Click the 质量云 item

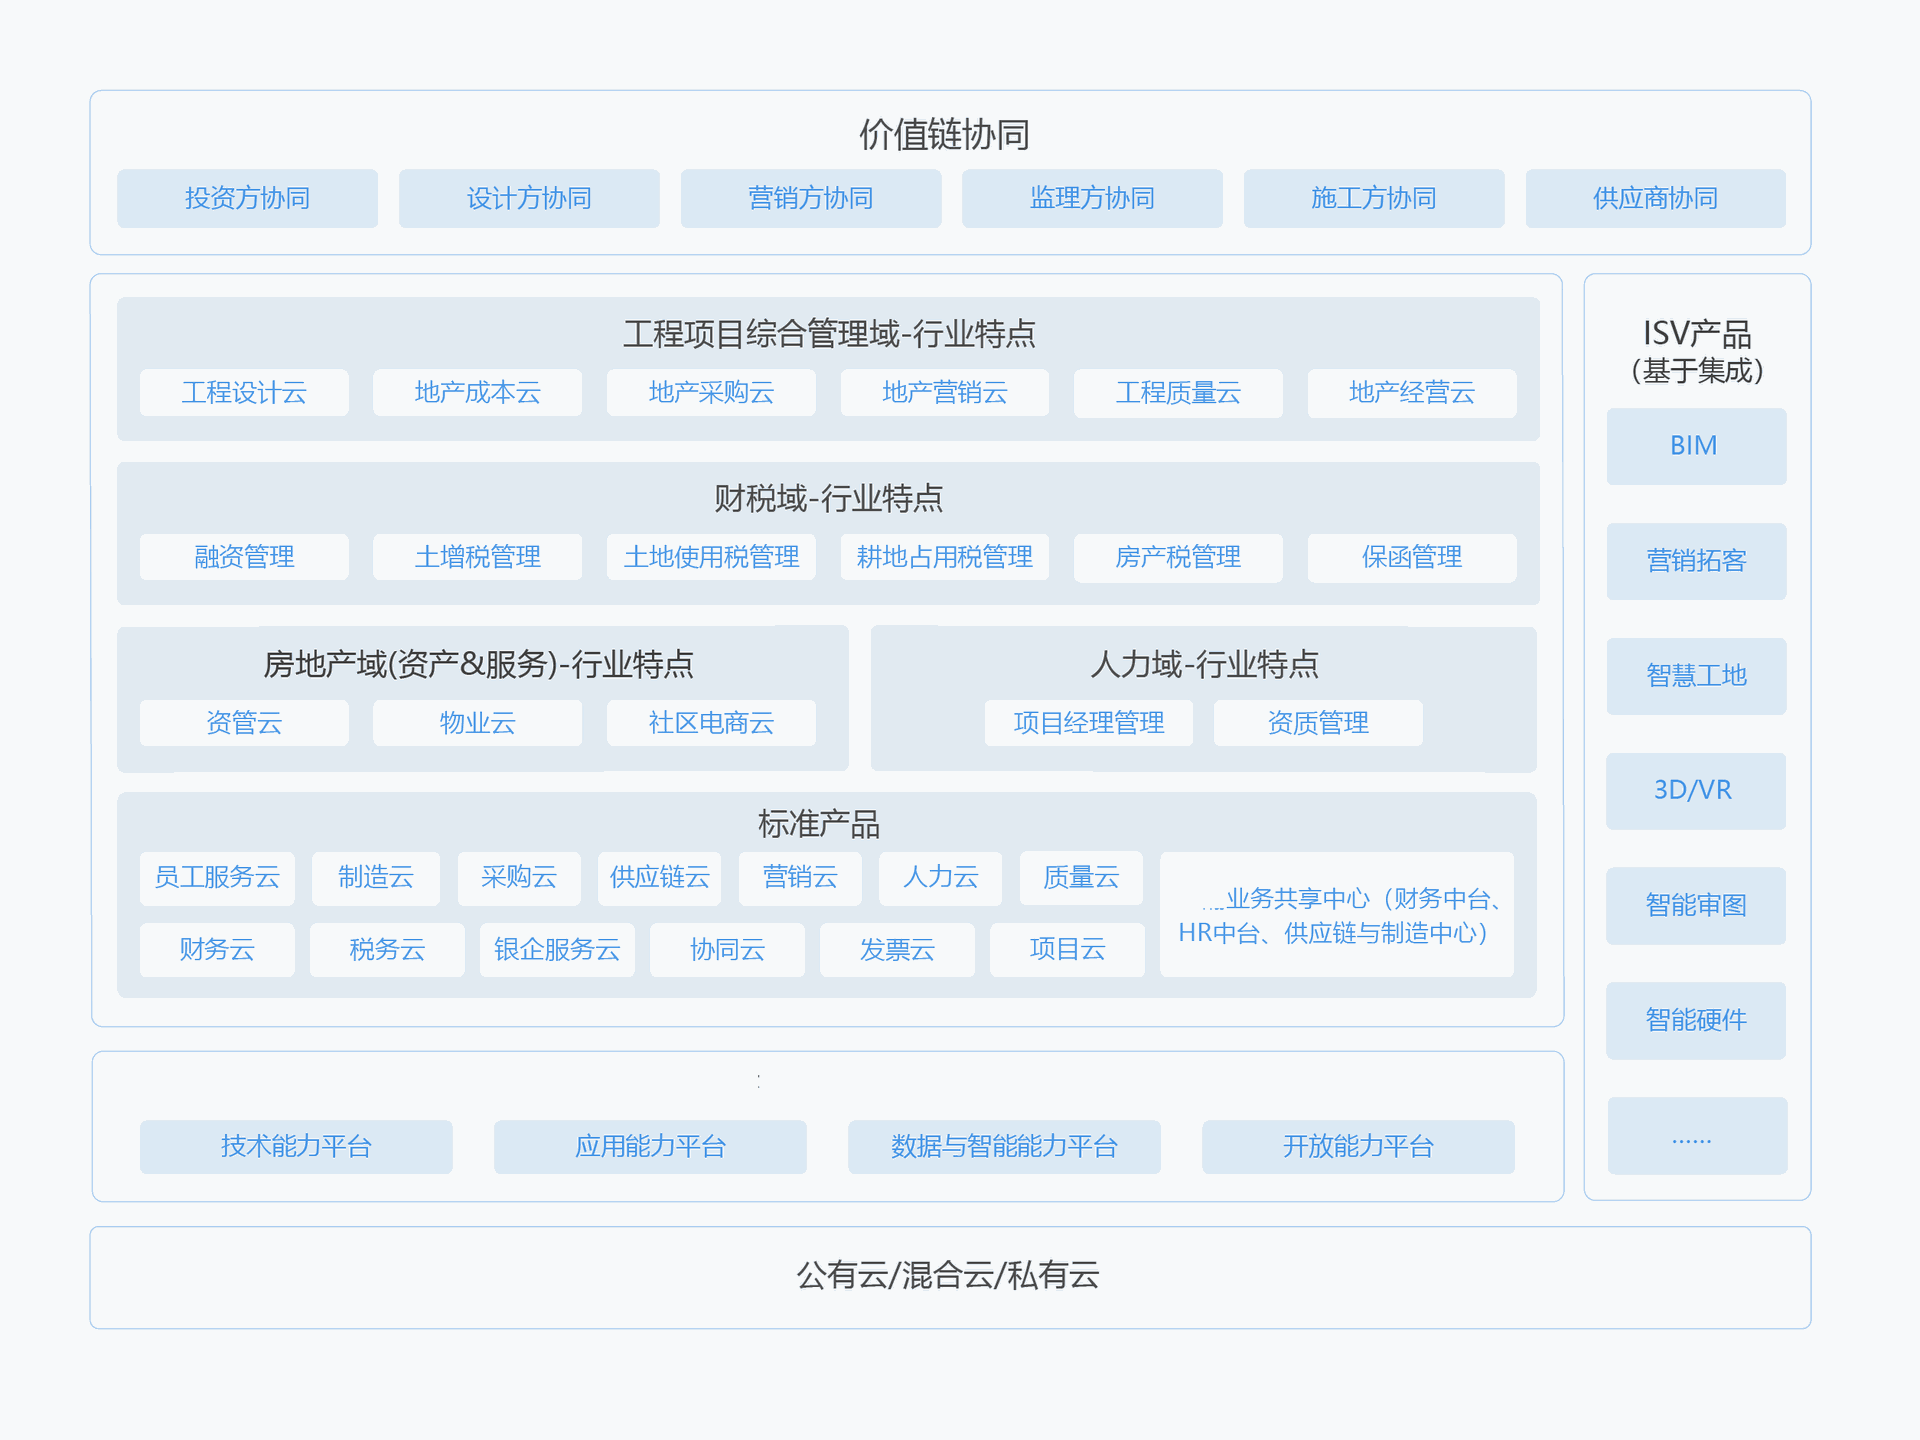[1081, 878]
